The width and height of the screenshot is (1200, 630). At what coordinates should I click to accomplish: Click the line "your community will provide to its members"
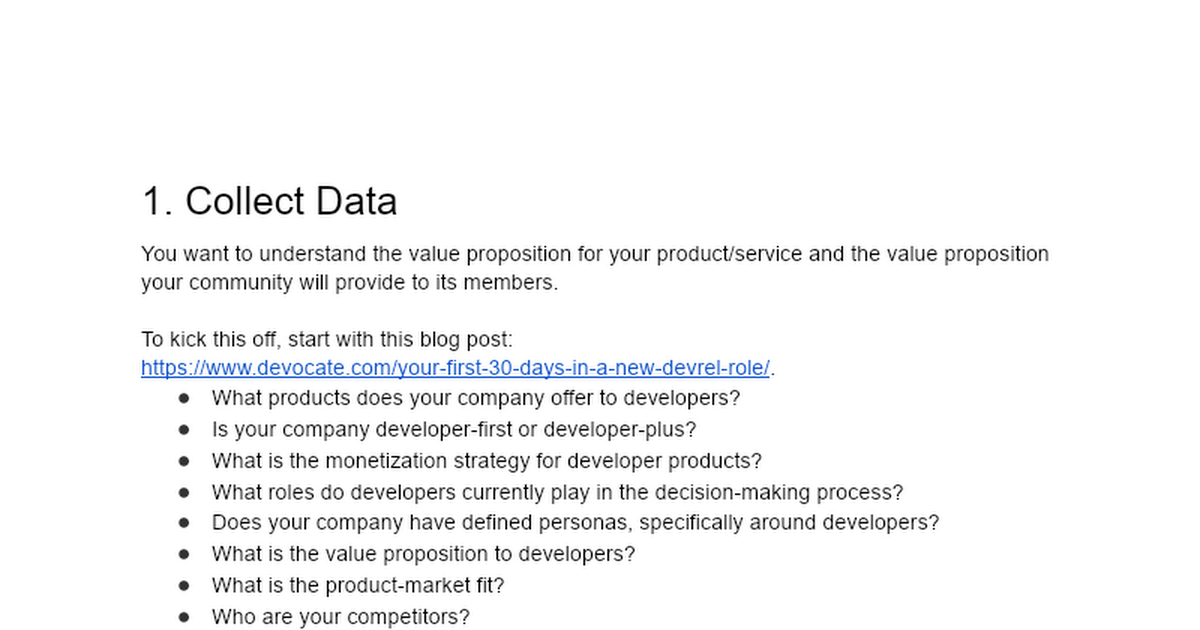tap(349, 282)
